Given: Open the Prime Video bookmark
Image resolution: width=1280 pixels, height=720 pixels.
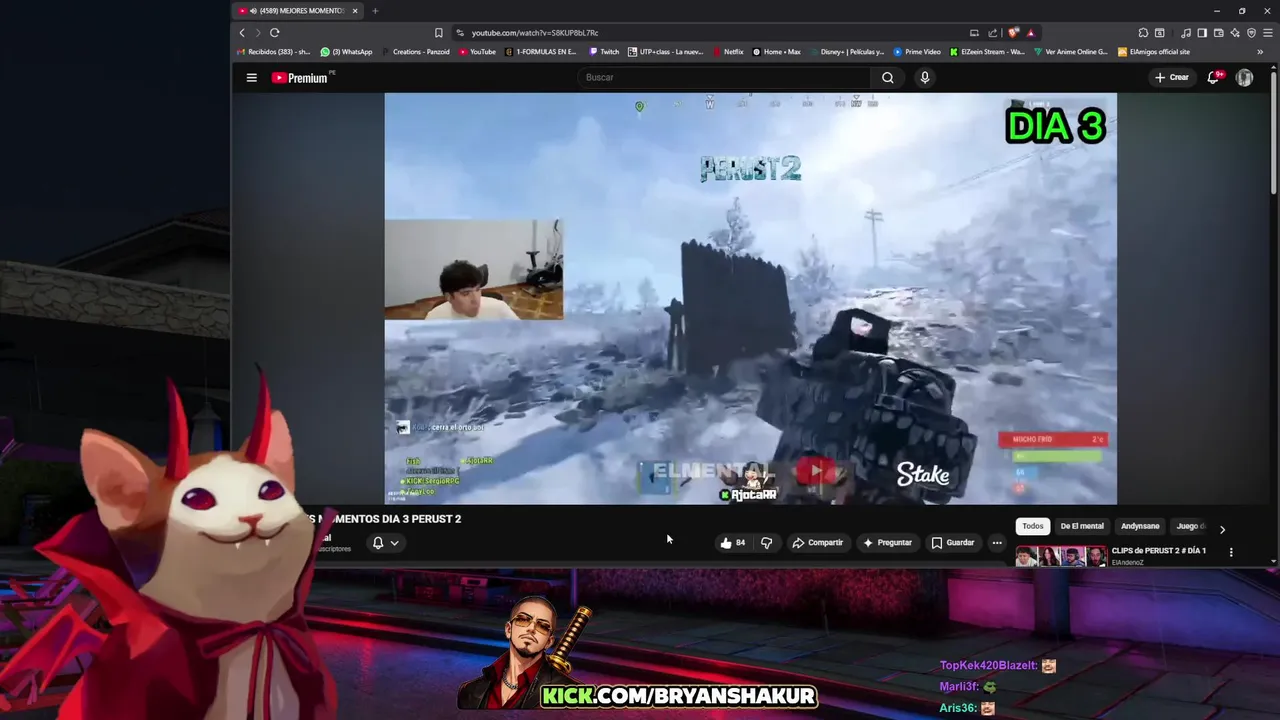Looking at the screenshot, I should click(917, 52).
